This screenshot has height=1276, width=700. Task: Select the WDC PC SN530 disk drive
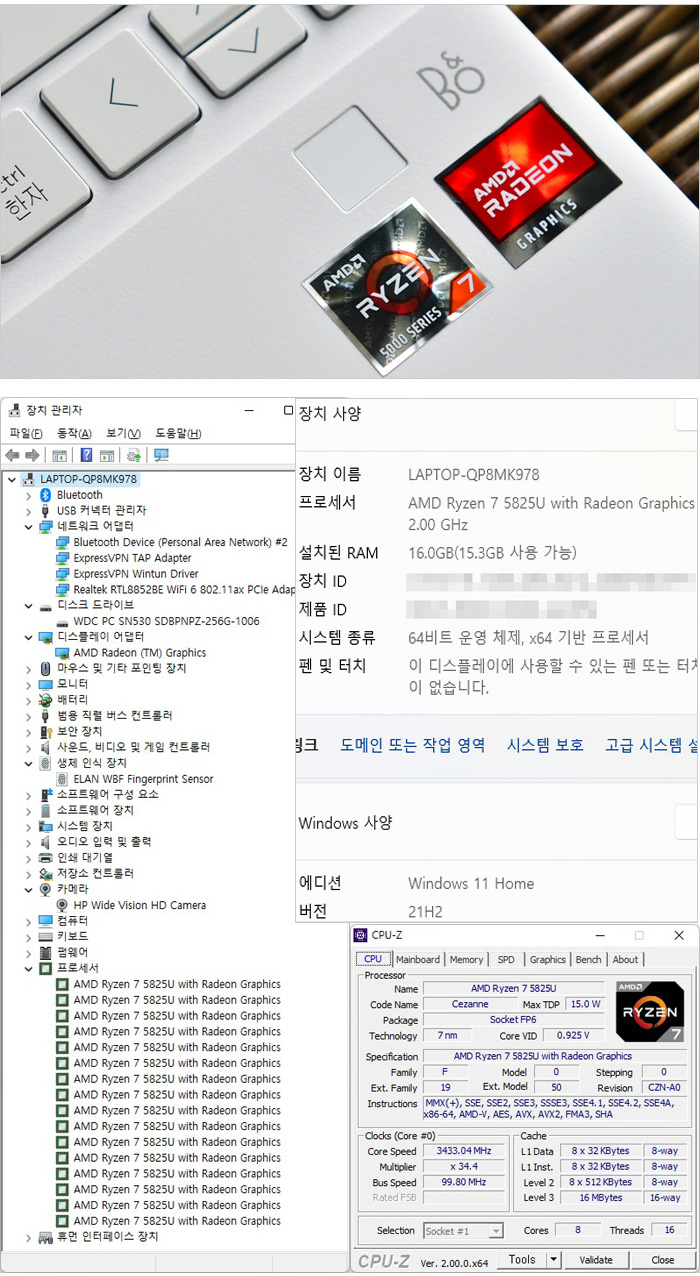[166, 621]
